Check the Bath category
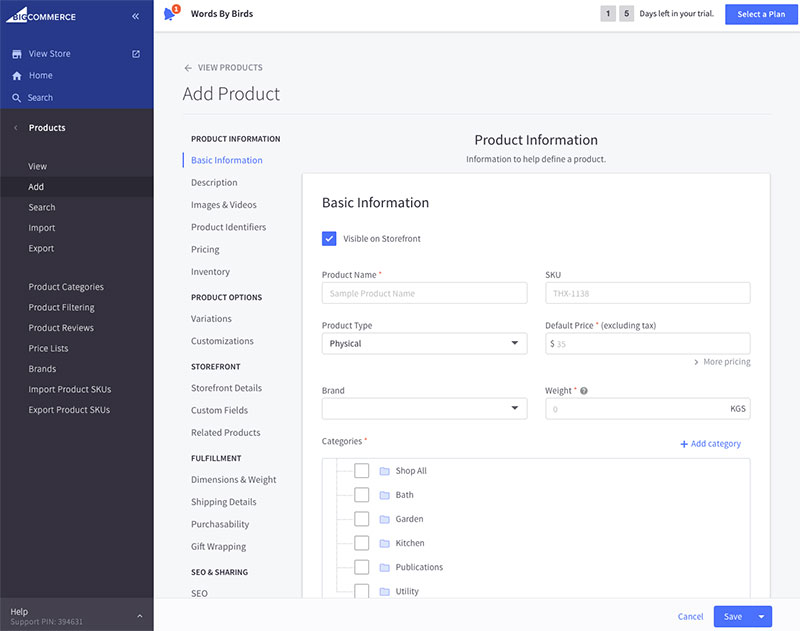800x631 pixels. pyautogui.click(x=362, y=495)
